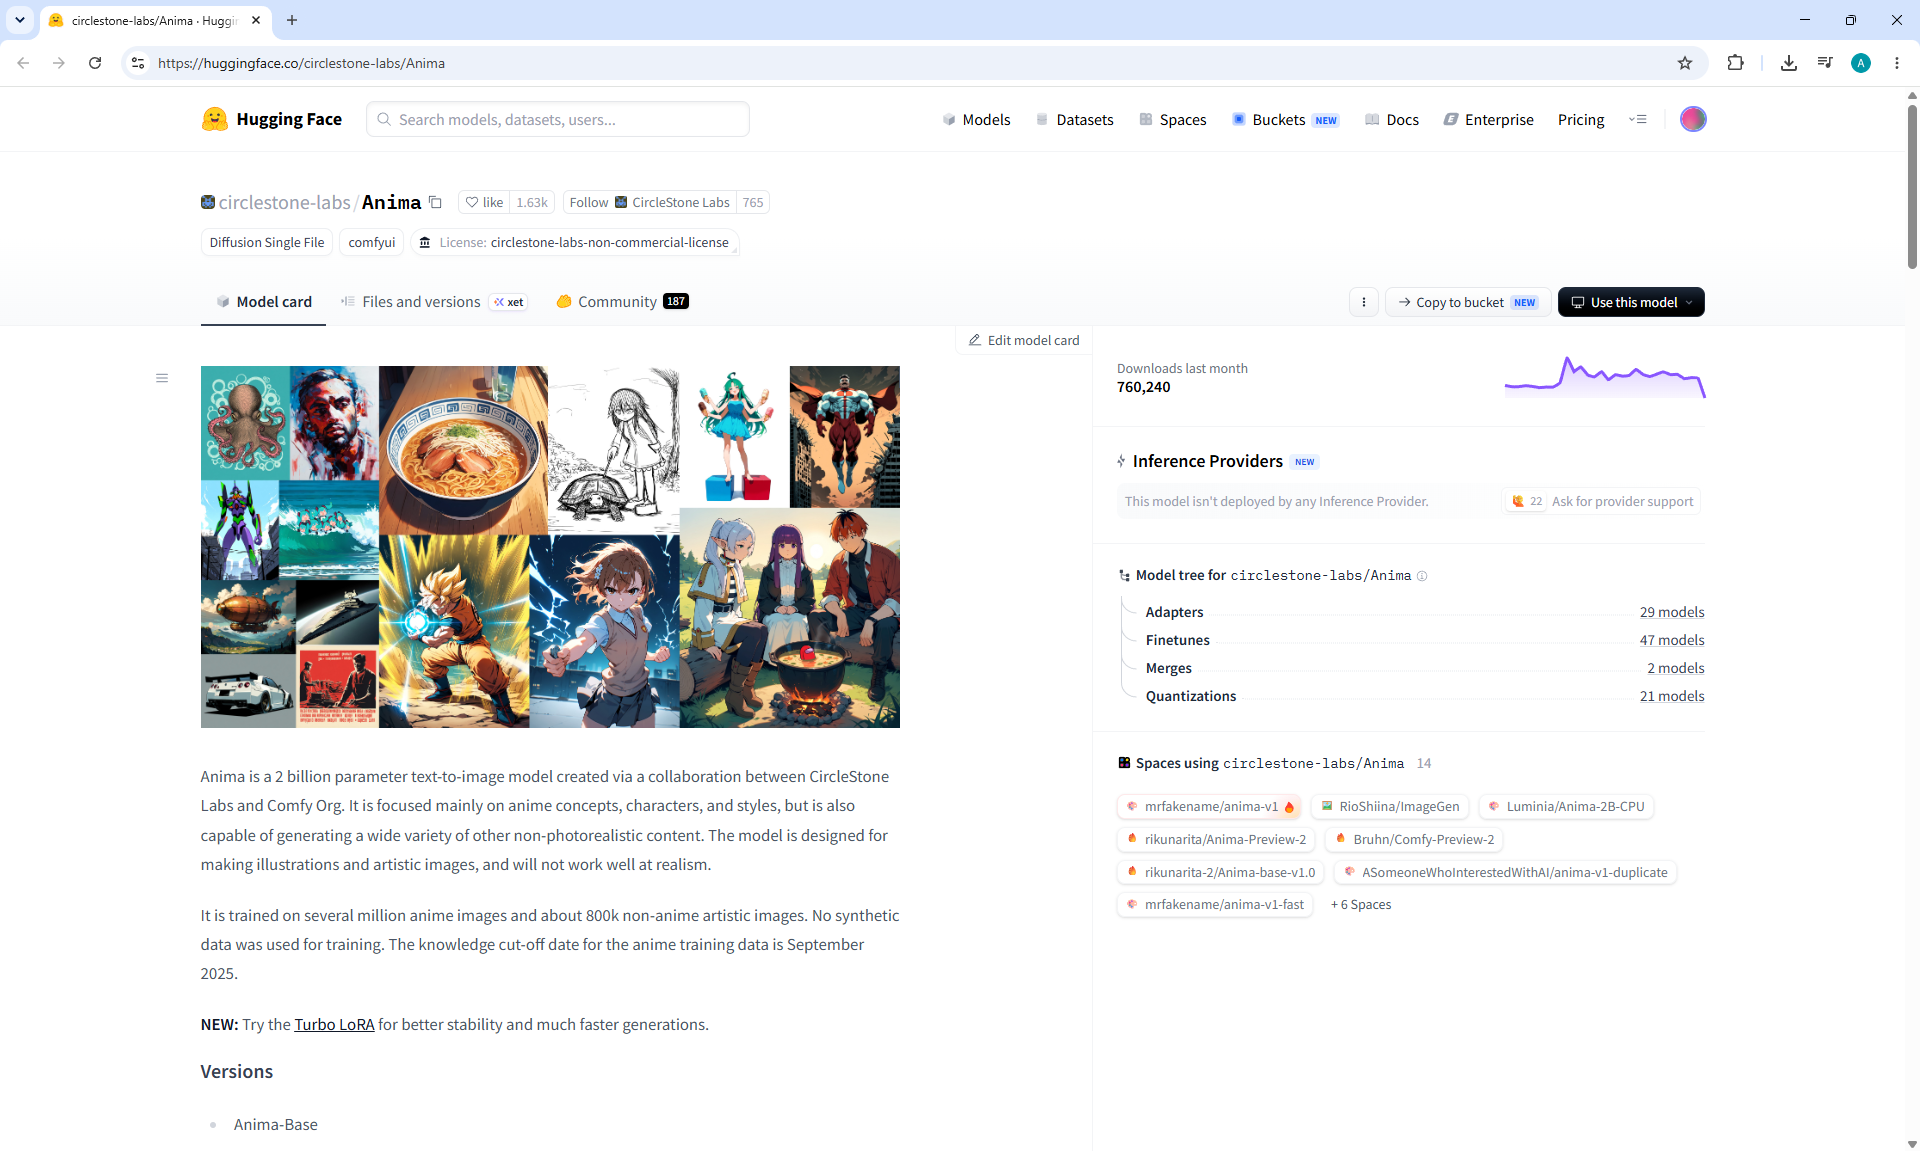Open rikunarita/Anima-Preview-2 space
The width and height of the screenshot is (1920, 1151).
click(1216, 840)
